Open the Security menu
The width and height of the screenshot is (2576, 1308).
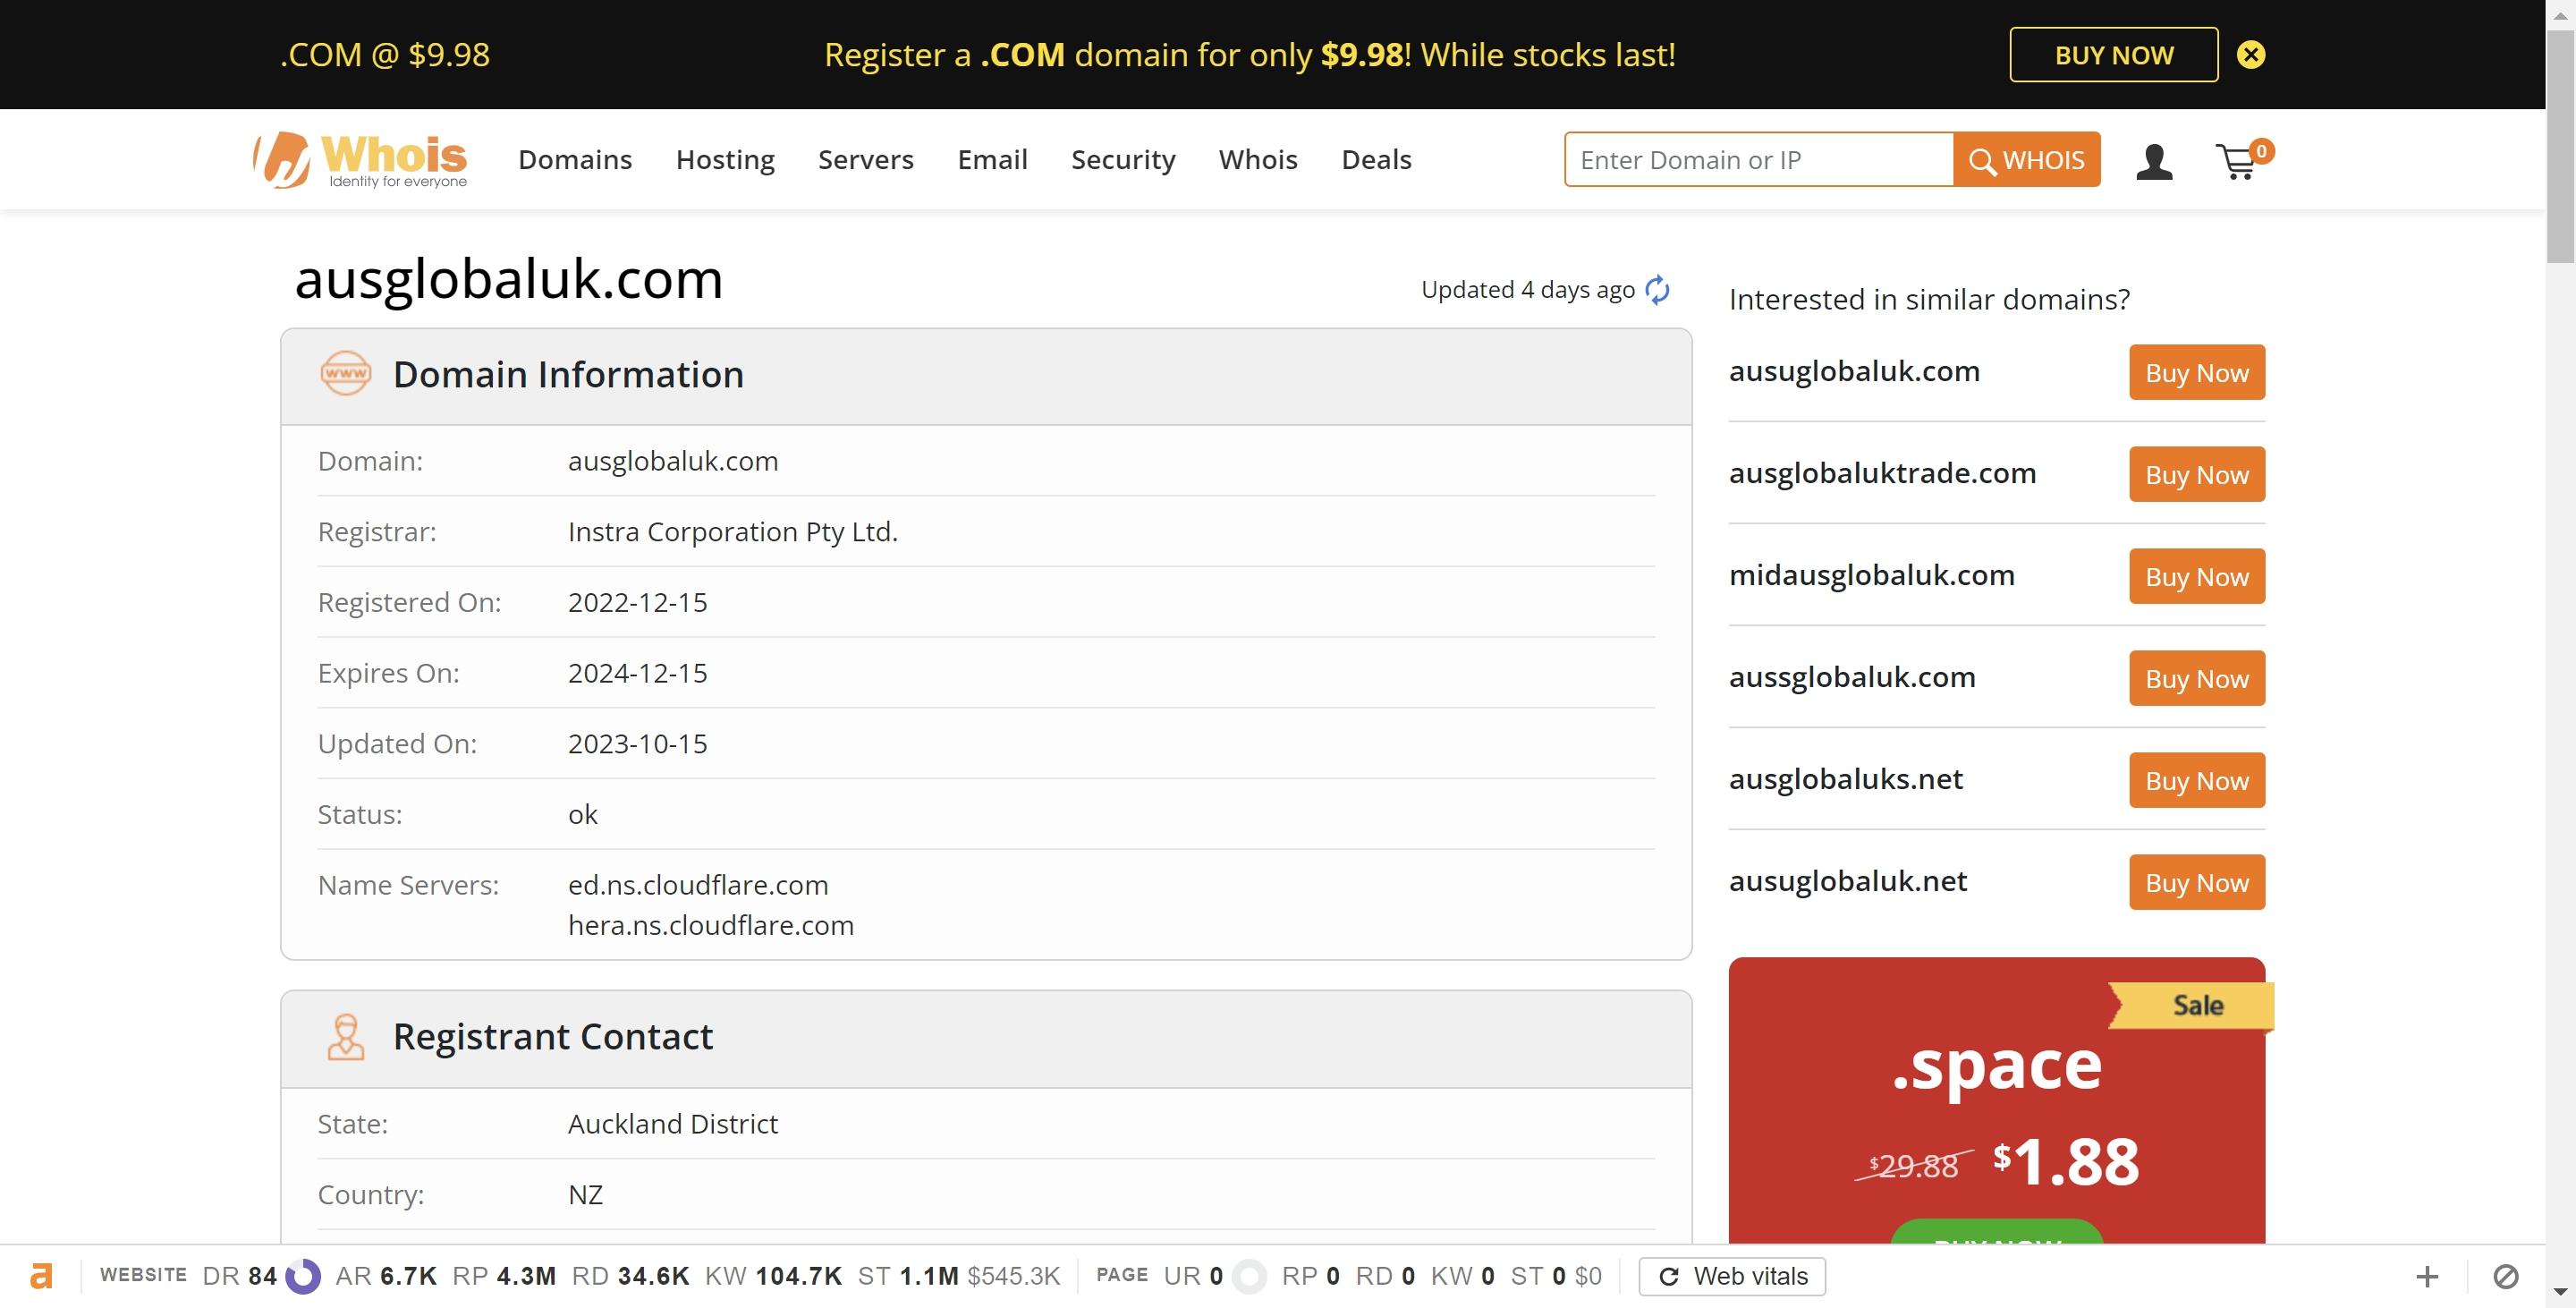(x=1123, y=160)
